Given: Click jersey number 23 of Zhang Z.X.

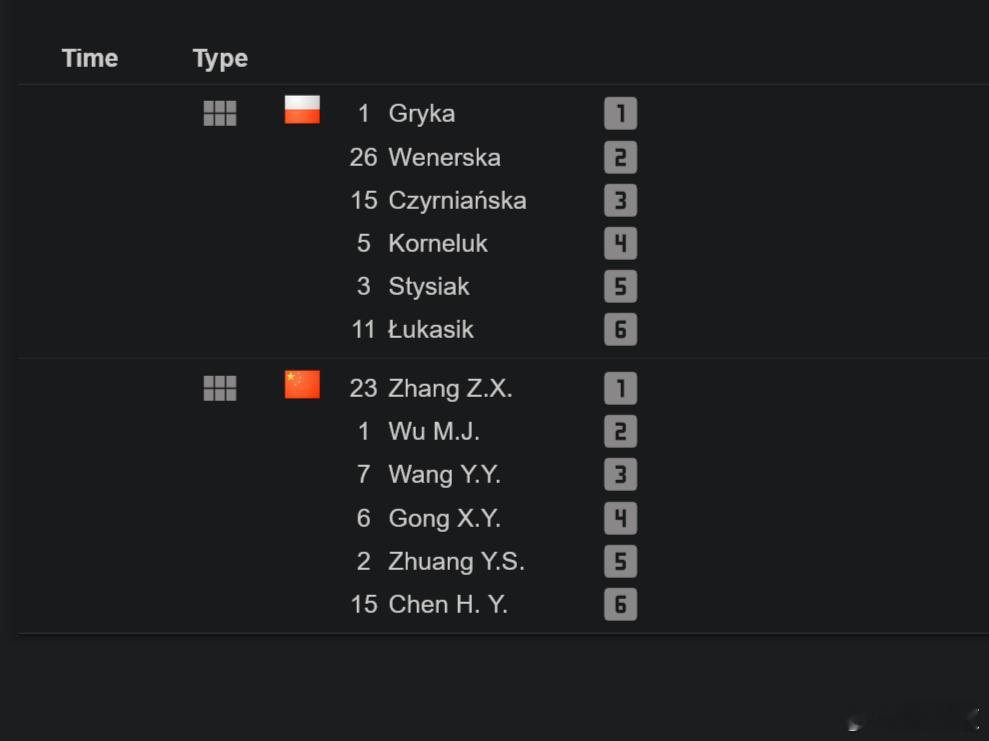Looking at the screenshot, I should click(x=363, y=388).
